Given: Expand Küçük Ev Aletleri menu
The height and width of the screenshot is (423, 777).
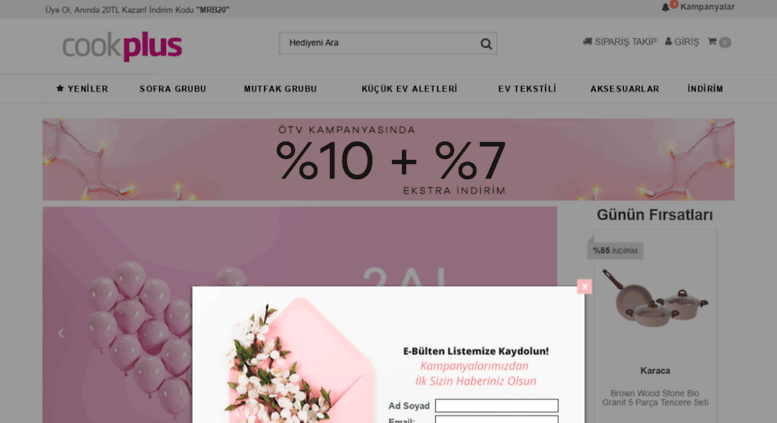Looking at the screenshot, I should (409, 89).
